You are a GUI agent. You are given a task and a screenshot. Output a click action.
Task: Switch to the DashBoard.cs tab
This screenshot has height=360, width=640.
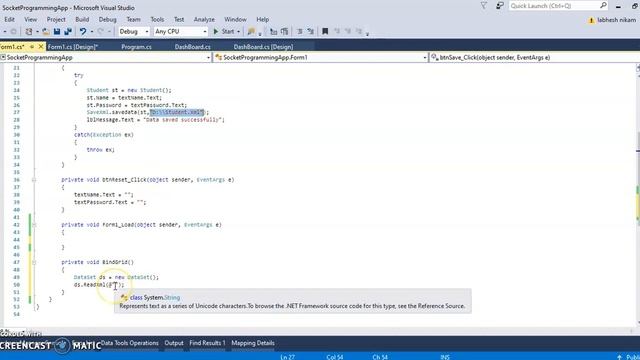(x=193, y=47)
